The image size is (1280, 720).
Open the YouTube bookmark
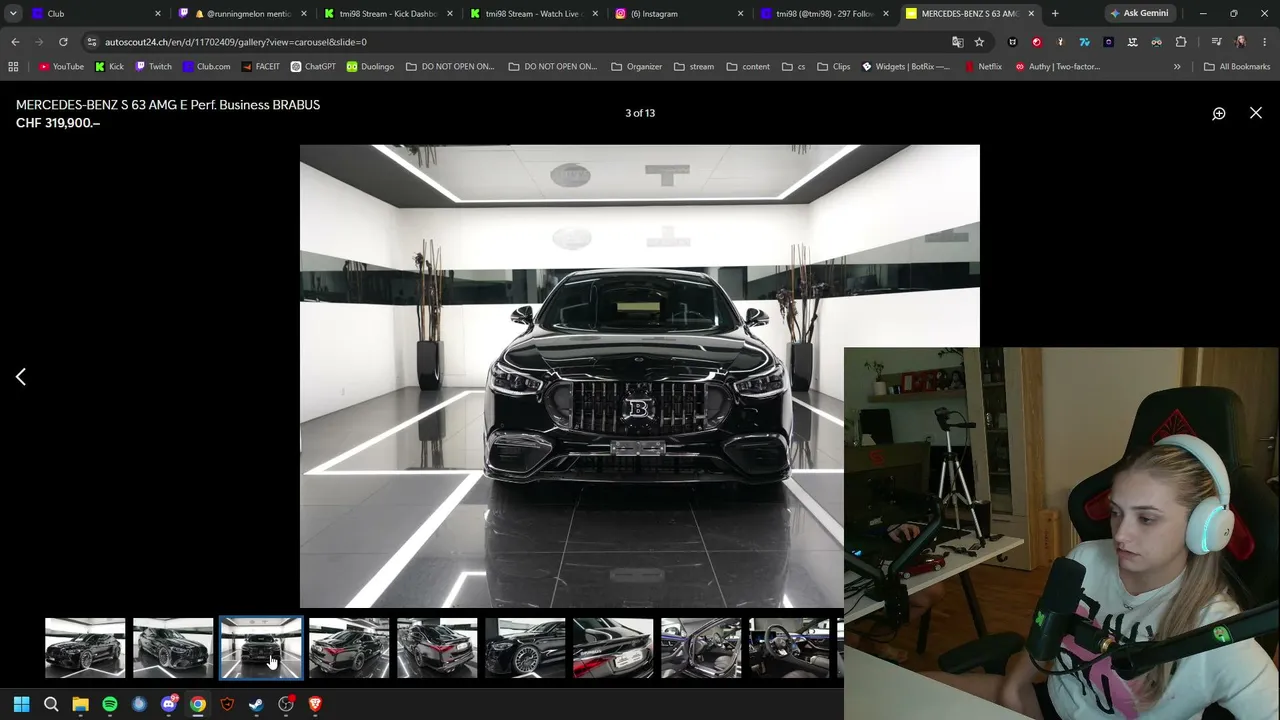pos(61,67)
